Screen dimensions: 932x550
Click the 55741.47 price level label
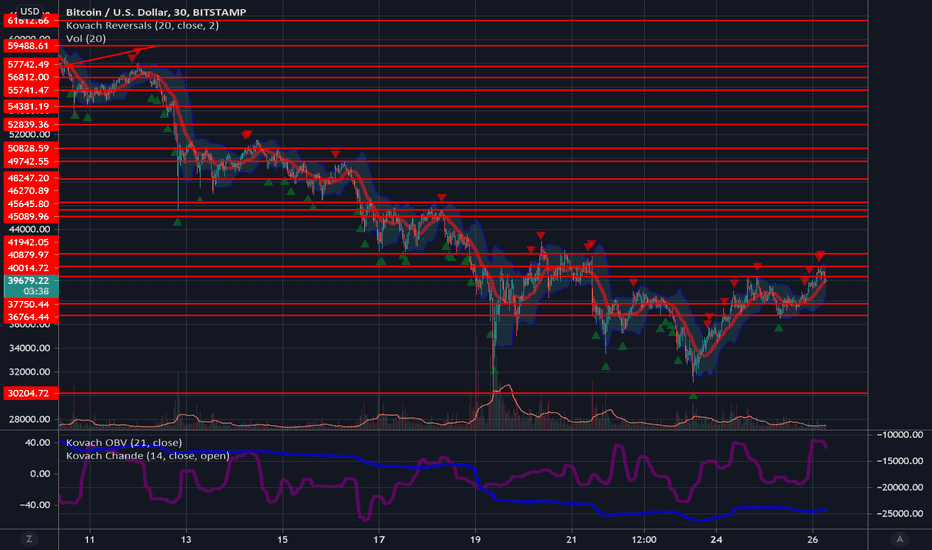tap(31, 90)
